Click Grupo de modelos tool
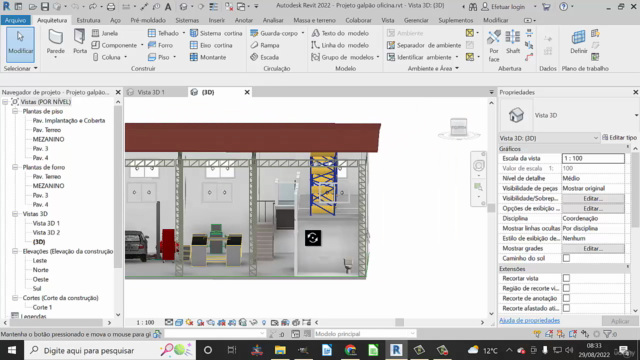The width and height of the screenshot is (640, 360). click(x=343, y=57)
